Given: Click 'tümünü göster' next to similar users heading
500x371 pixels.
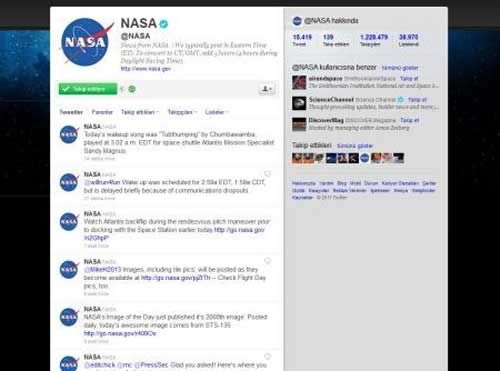Looking at the screenshot, I should (x=400, y=68).
